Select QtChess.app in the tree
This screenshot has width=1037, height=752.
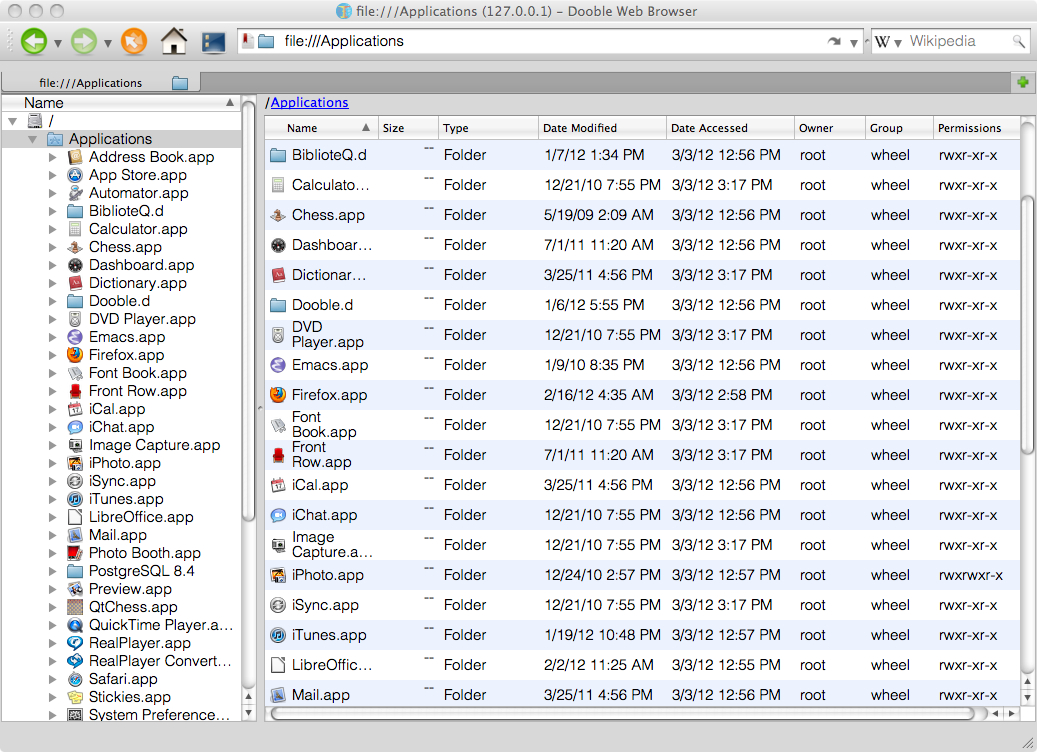(x=133, y=607)
